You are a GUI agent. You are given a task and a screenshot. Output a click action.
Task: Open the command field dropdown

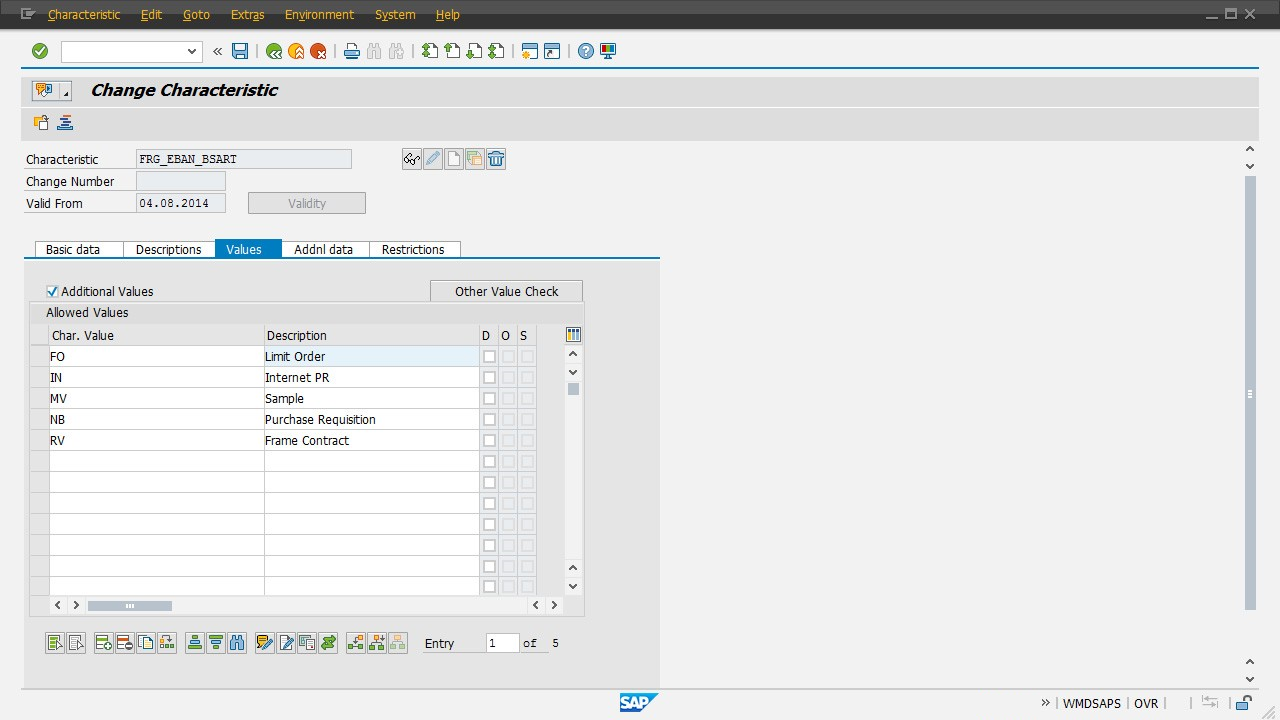pos(192,51)
